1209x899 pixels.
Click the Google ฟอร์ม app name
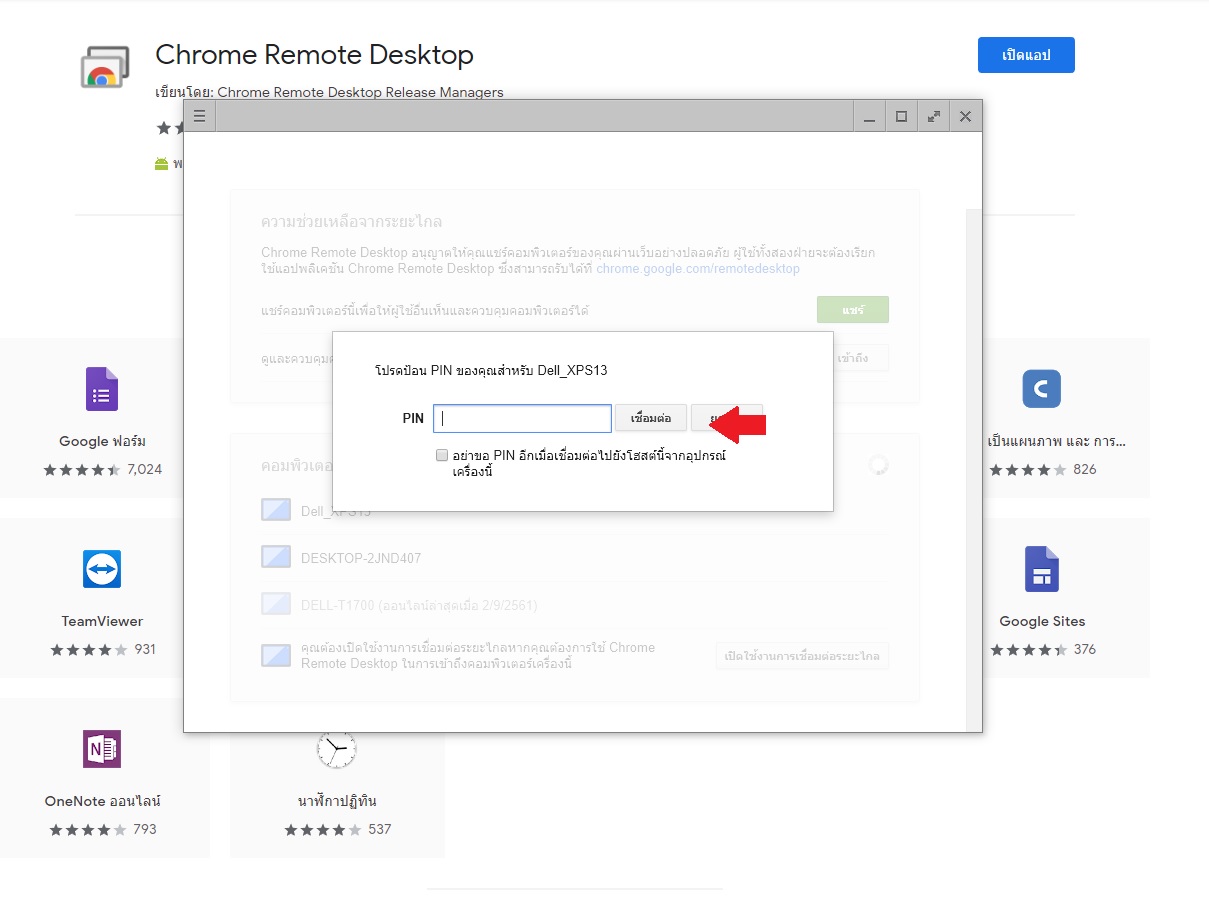click(102, 441)
